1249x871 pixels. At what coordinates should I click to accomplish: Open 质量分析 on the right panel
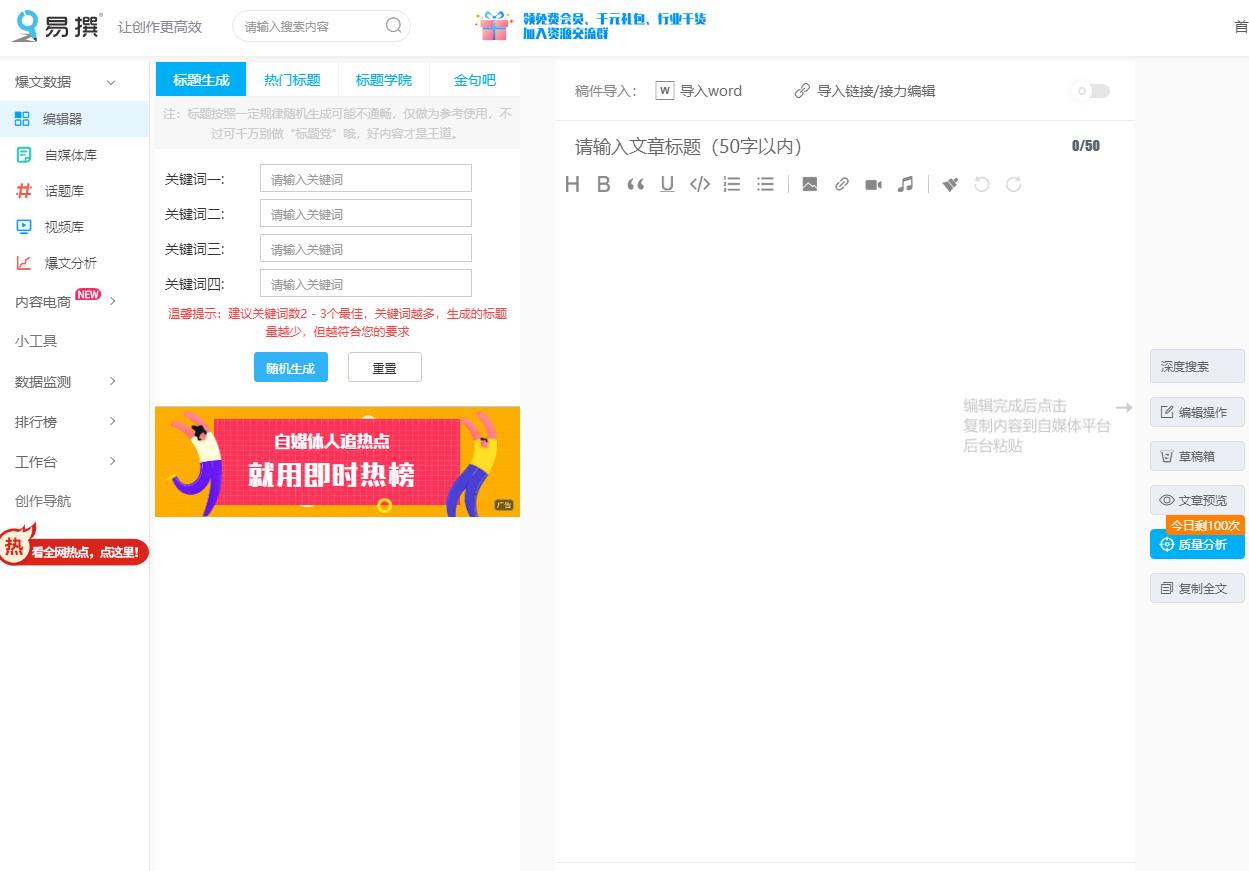pos(1197,544)
